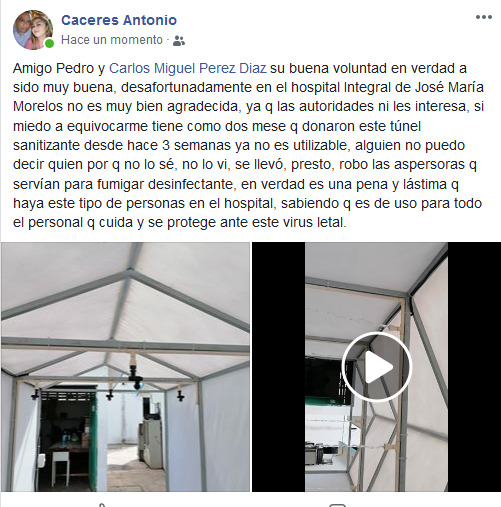
Task: Click the friends audience icon beside timestamp
Action: click(x=179, y=41)
